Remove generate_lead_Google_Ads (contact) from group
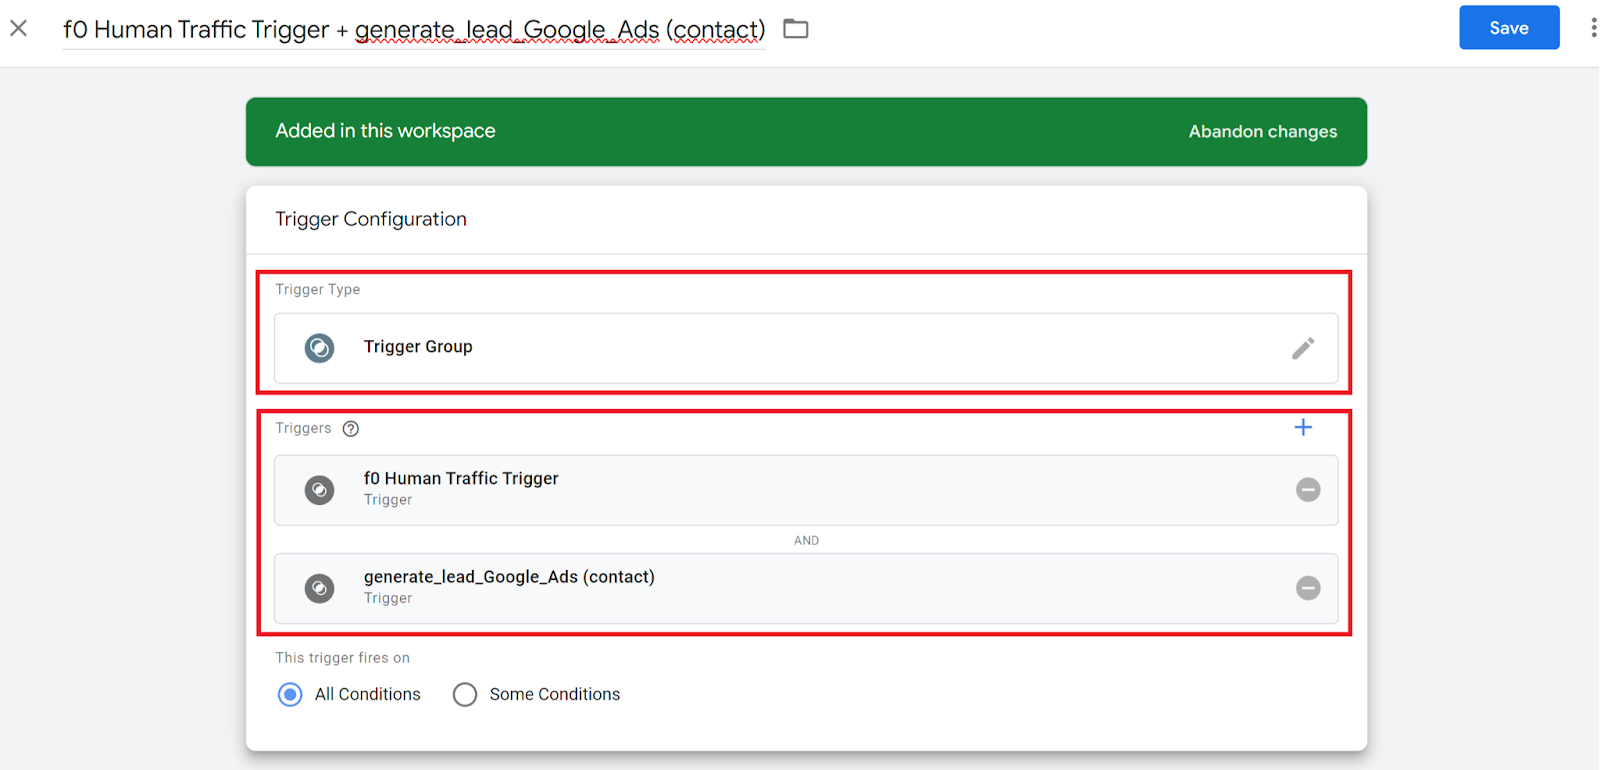 click(x=1308, y=588)
